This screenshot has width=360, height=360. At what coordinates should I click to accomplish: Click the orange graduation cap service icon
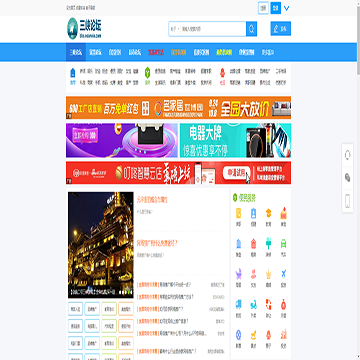click(x=268, y=213)
